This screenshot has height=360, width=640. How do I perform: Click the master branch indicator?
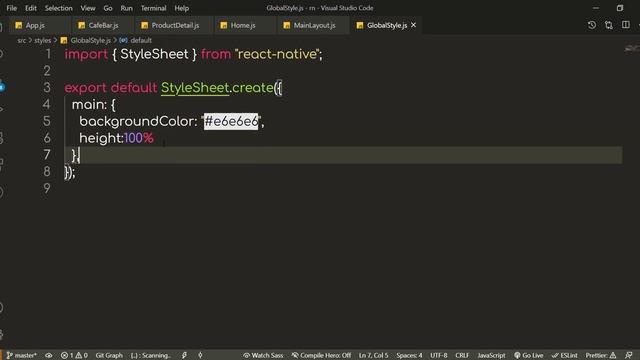(22, 355)
